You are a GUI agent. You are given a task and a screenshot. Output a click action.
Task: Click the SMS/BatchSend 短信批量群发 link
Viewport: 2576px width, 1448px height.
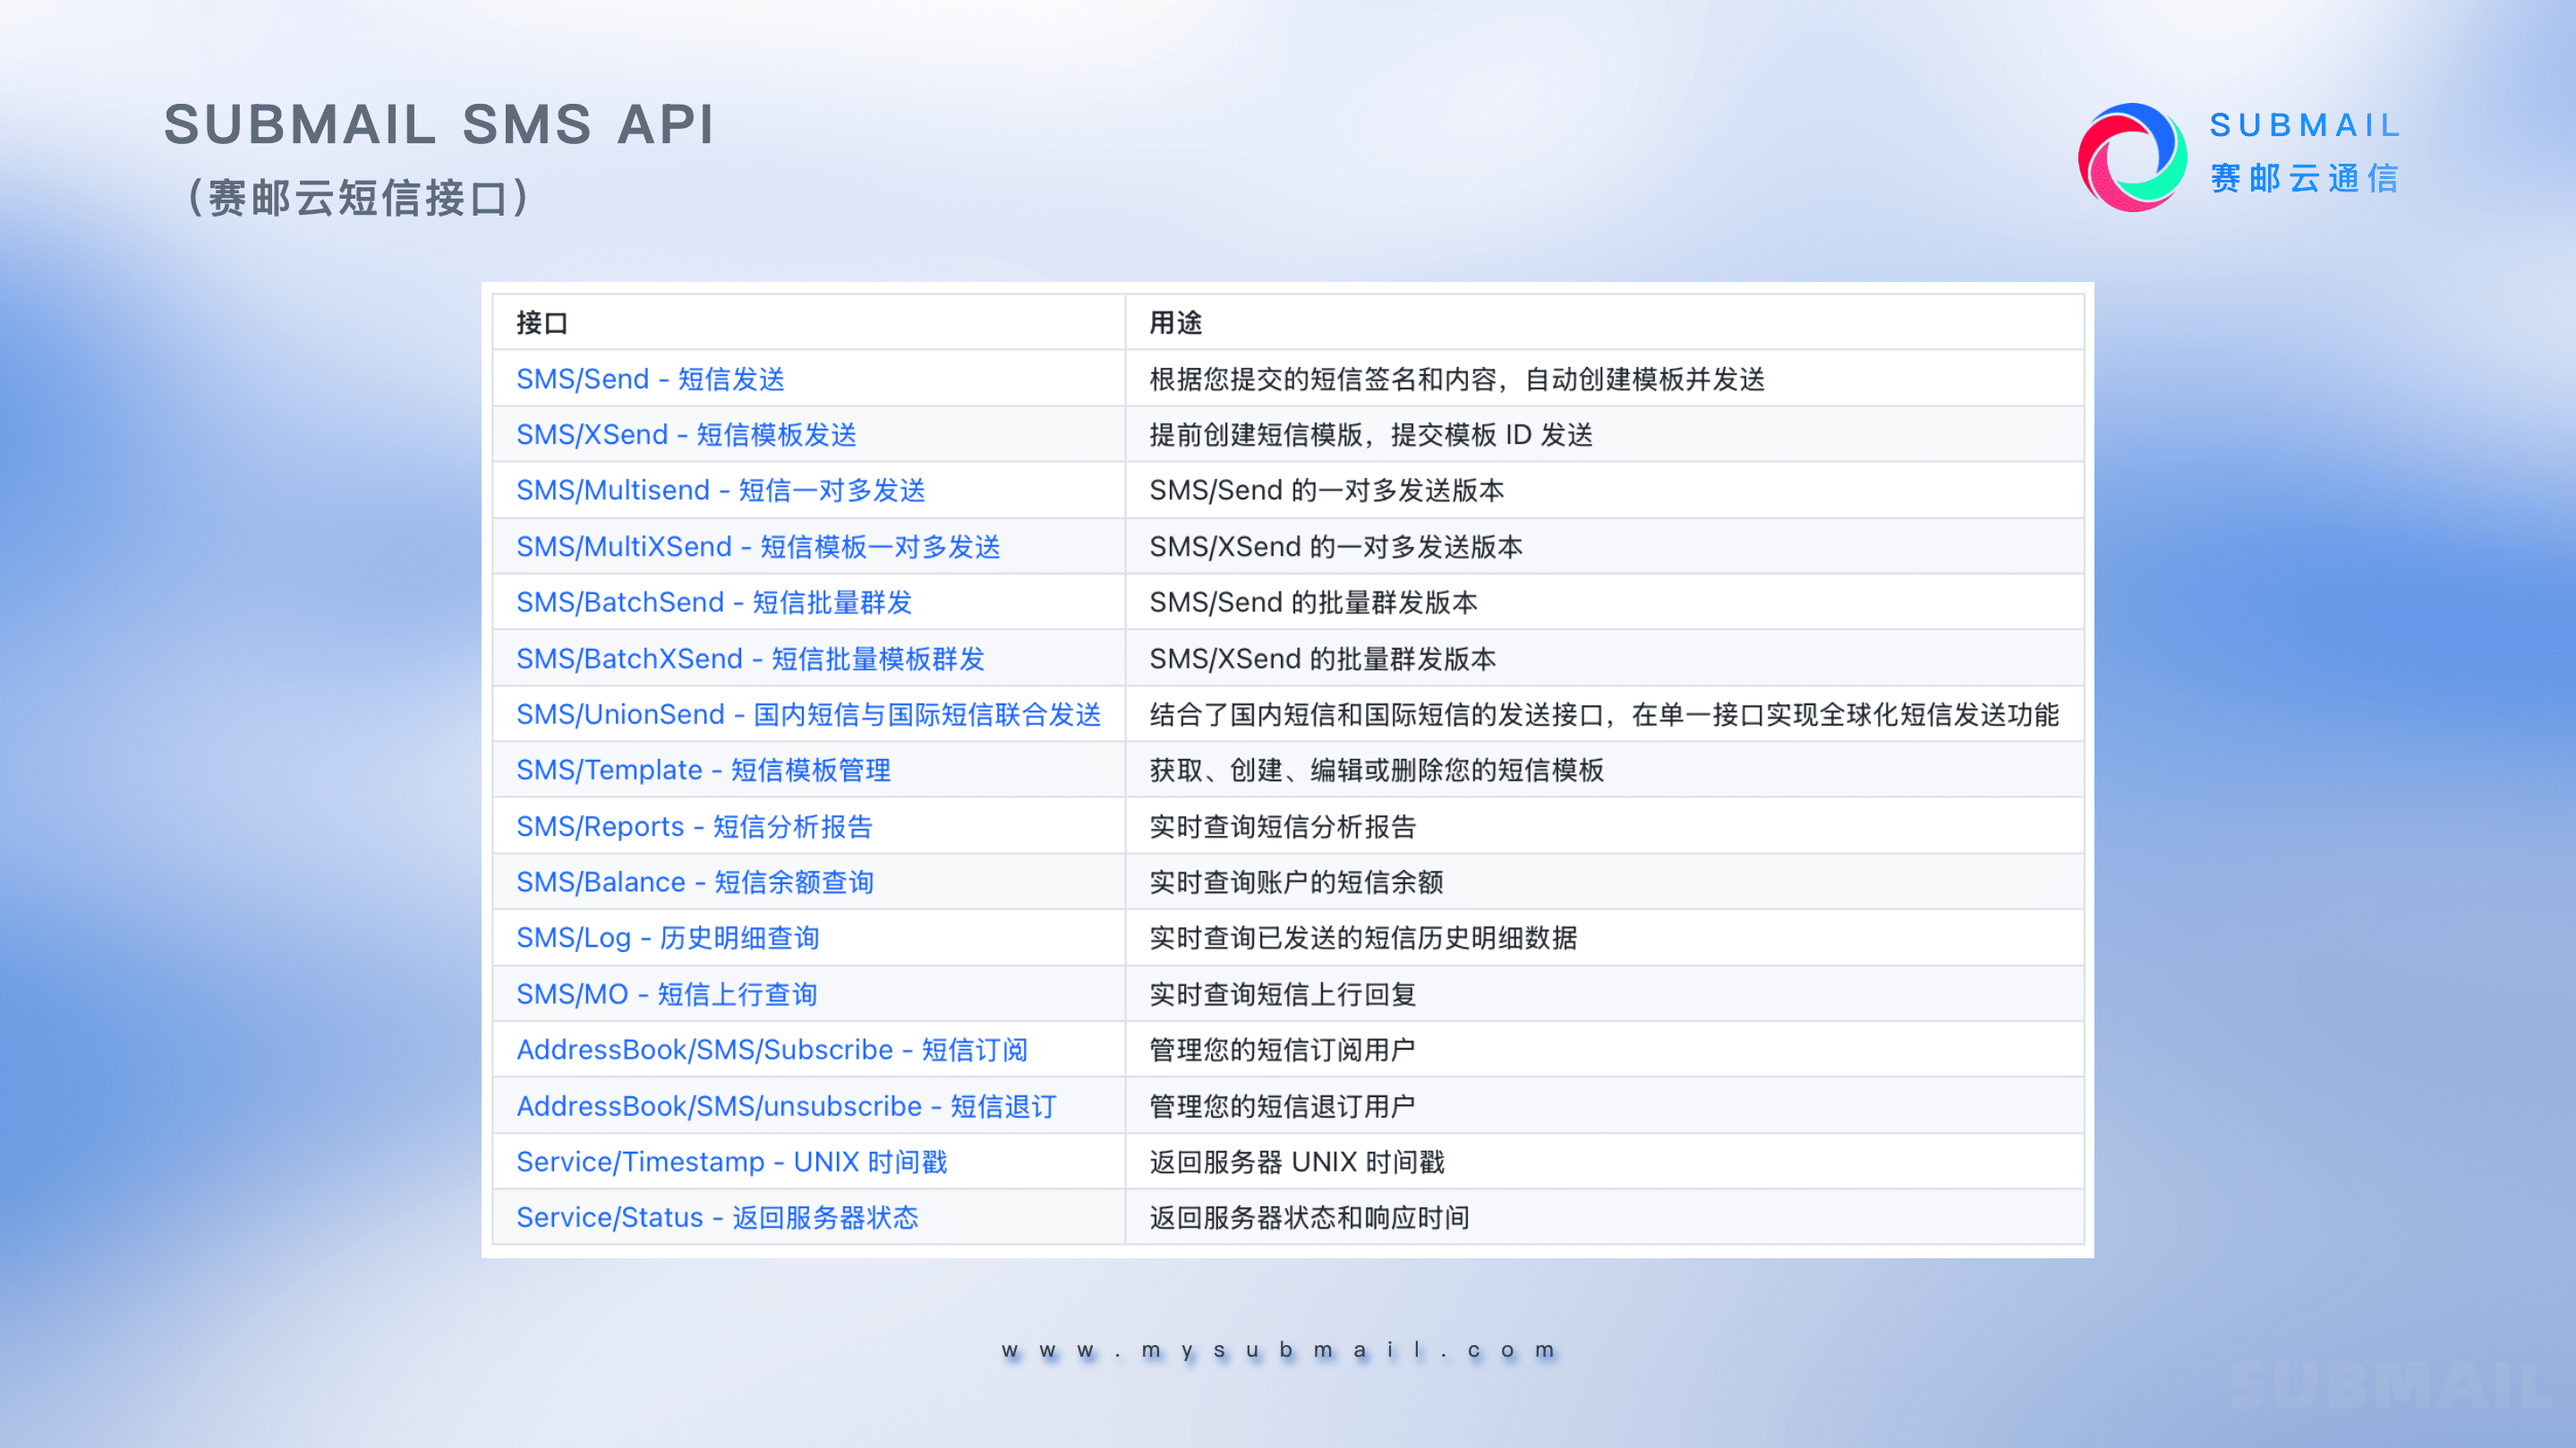point(714,602)
